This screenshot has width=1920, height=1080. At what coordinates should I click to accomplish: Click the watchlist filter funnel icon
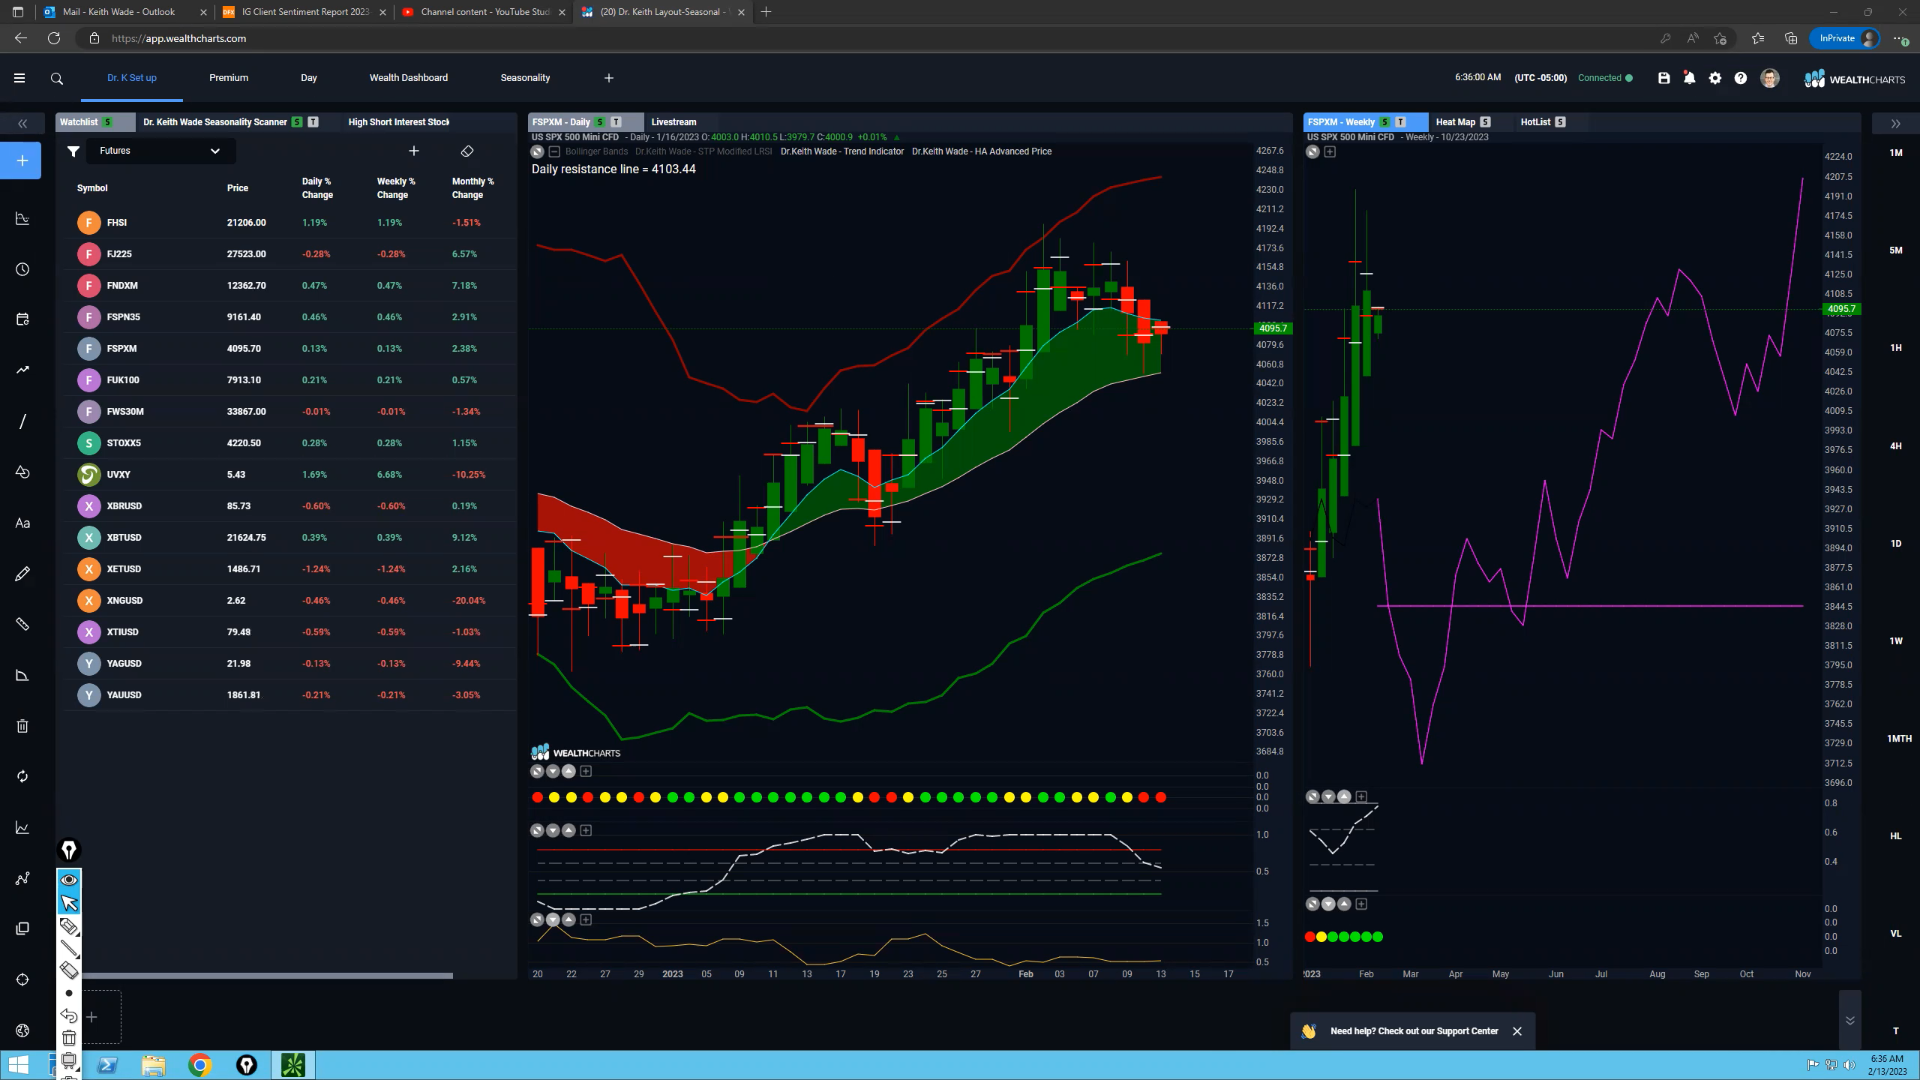click(x=73, y=151)
